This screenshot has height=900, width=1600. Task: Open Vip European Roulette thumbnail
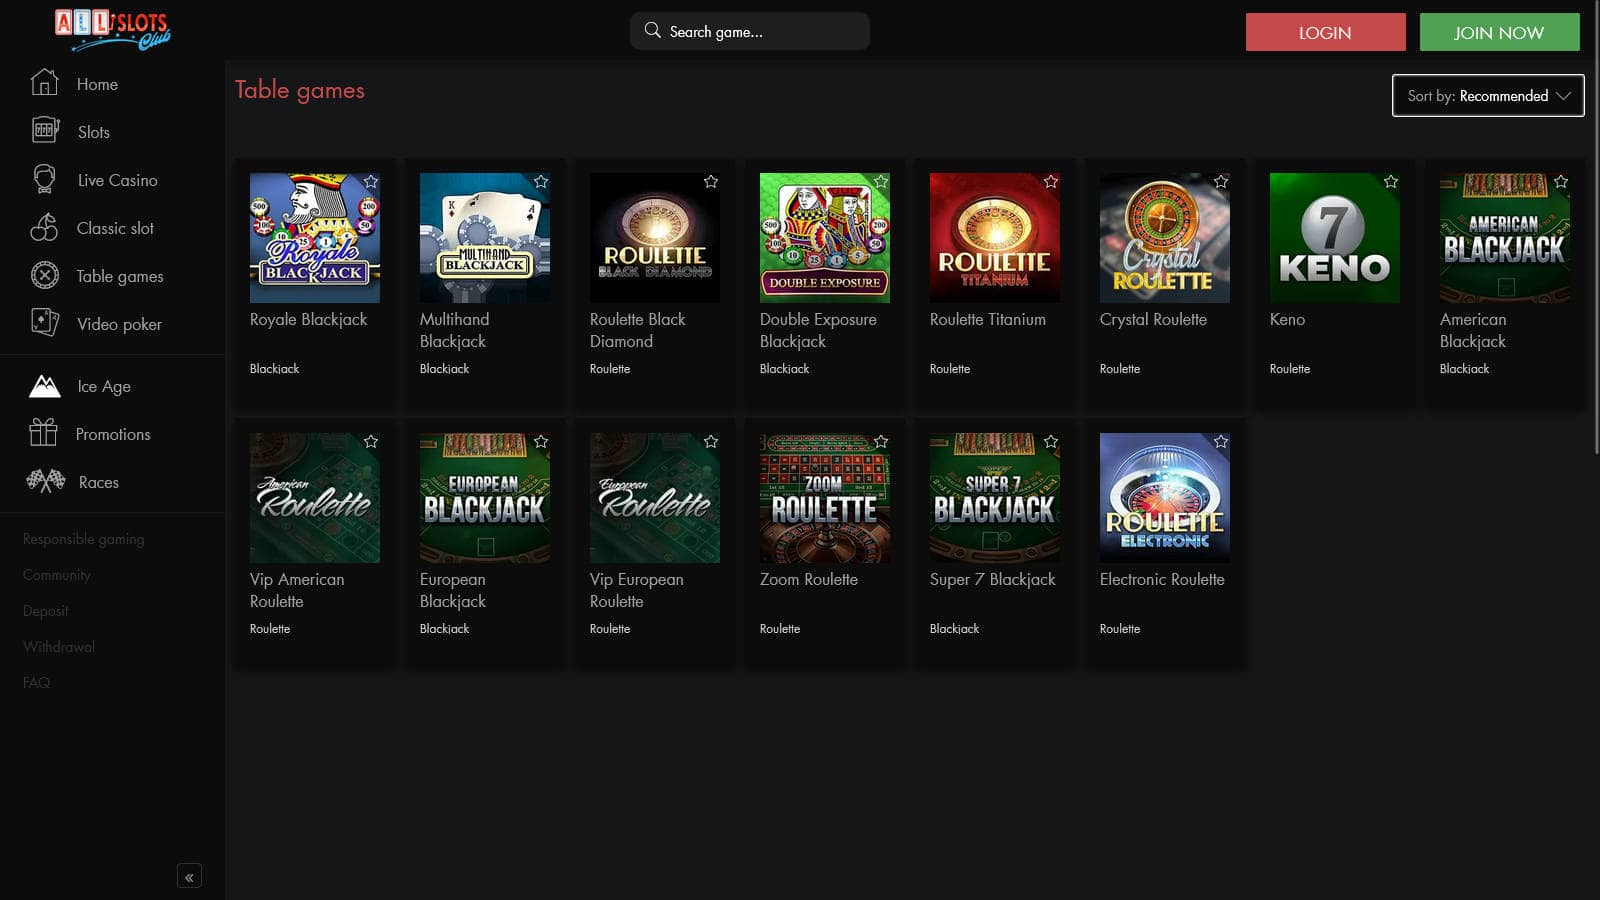(655, 498)
